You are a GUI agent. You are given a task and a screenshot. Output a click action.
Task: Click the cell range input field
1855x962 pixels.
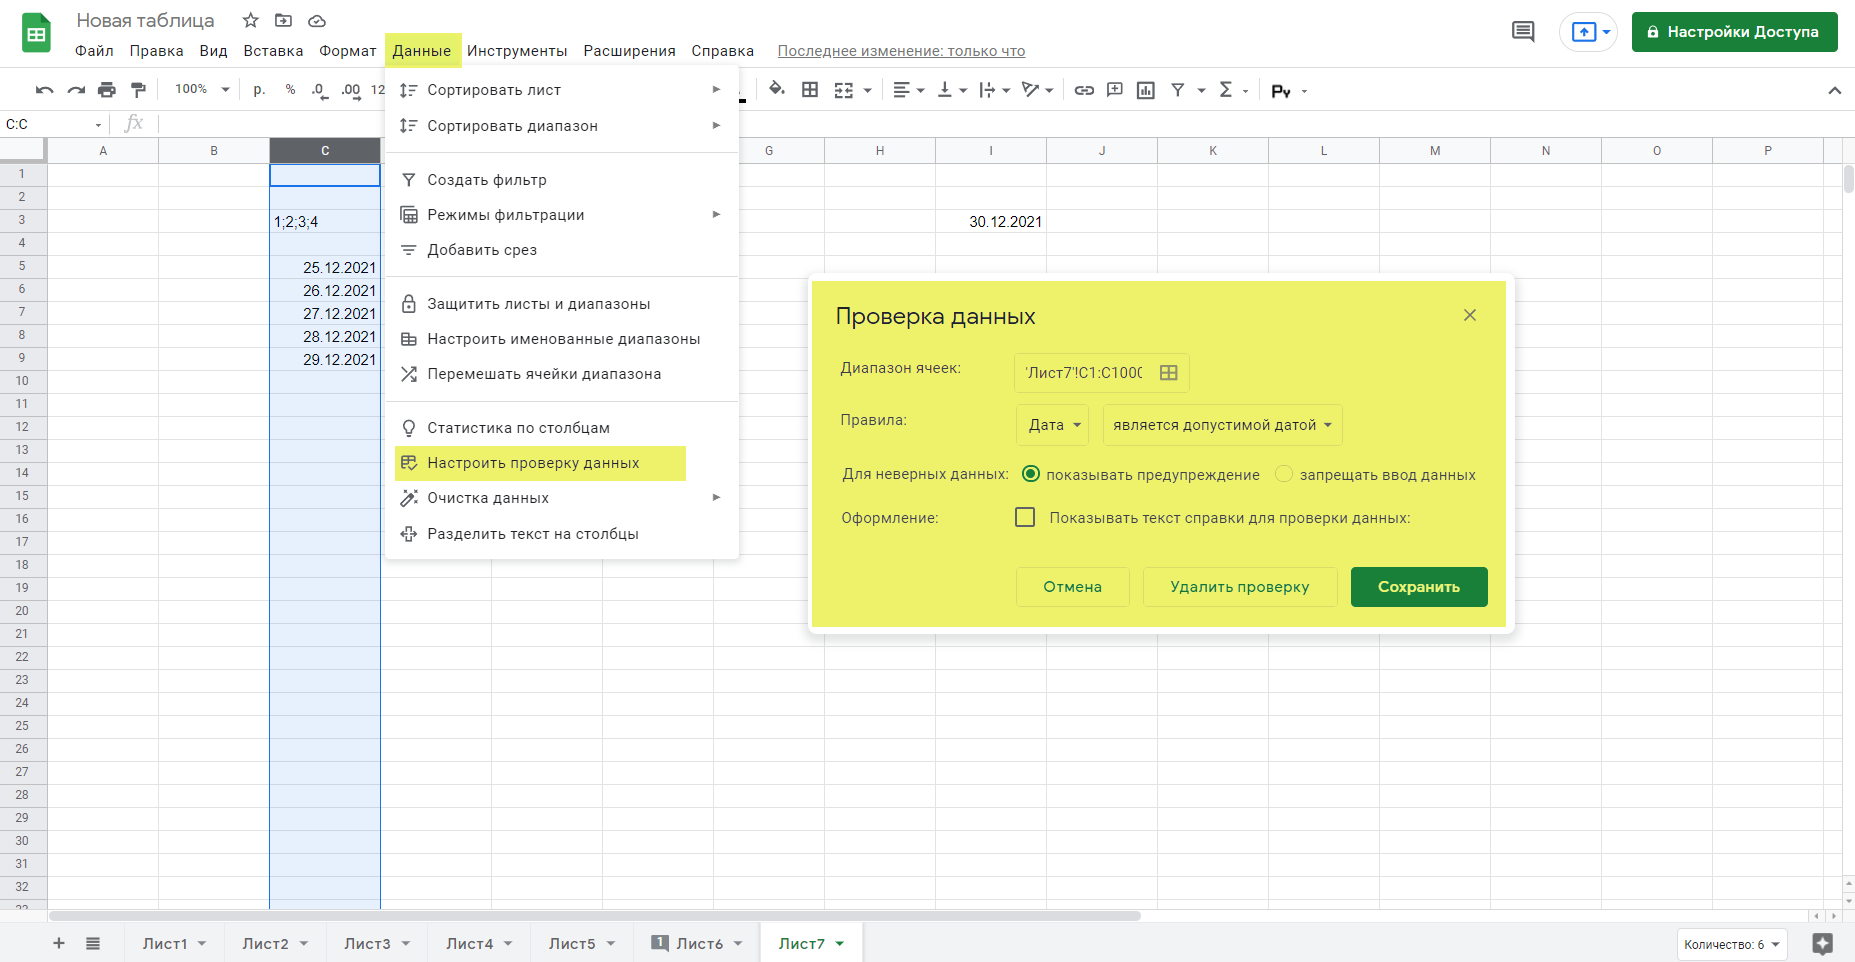[1101, 372]
